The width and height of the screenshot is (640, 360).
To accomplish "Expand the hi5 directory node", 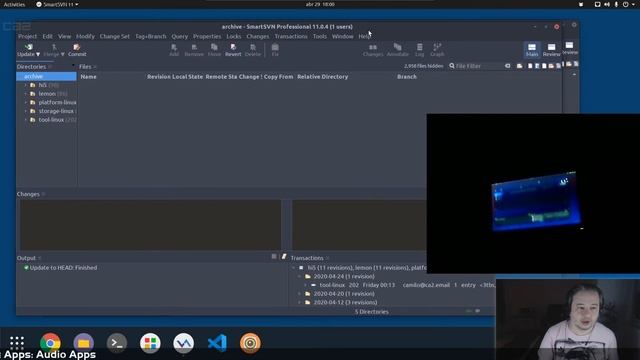I will pyautogui.click(x=25, y=85).
